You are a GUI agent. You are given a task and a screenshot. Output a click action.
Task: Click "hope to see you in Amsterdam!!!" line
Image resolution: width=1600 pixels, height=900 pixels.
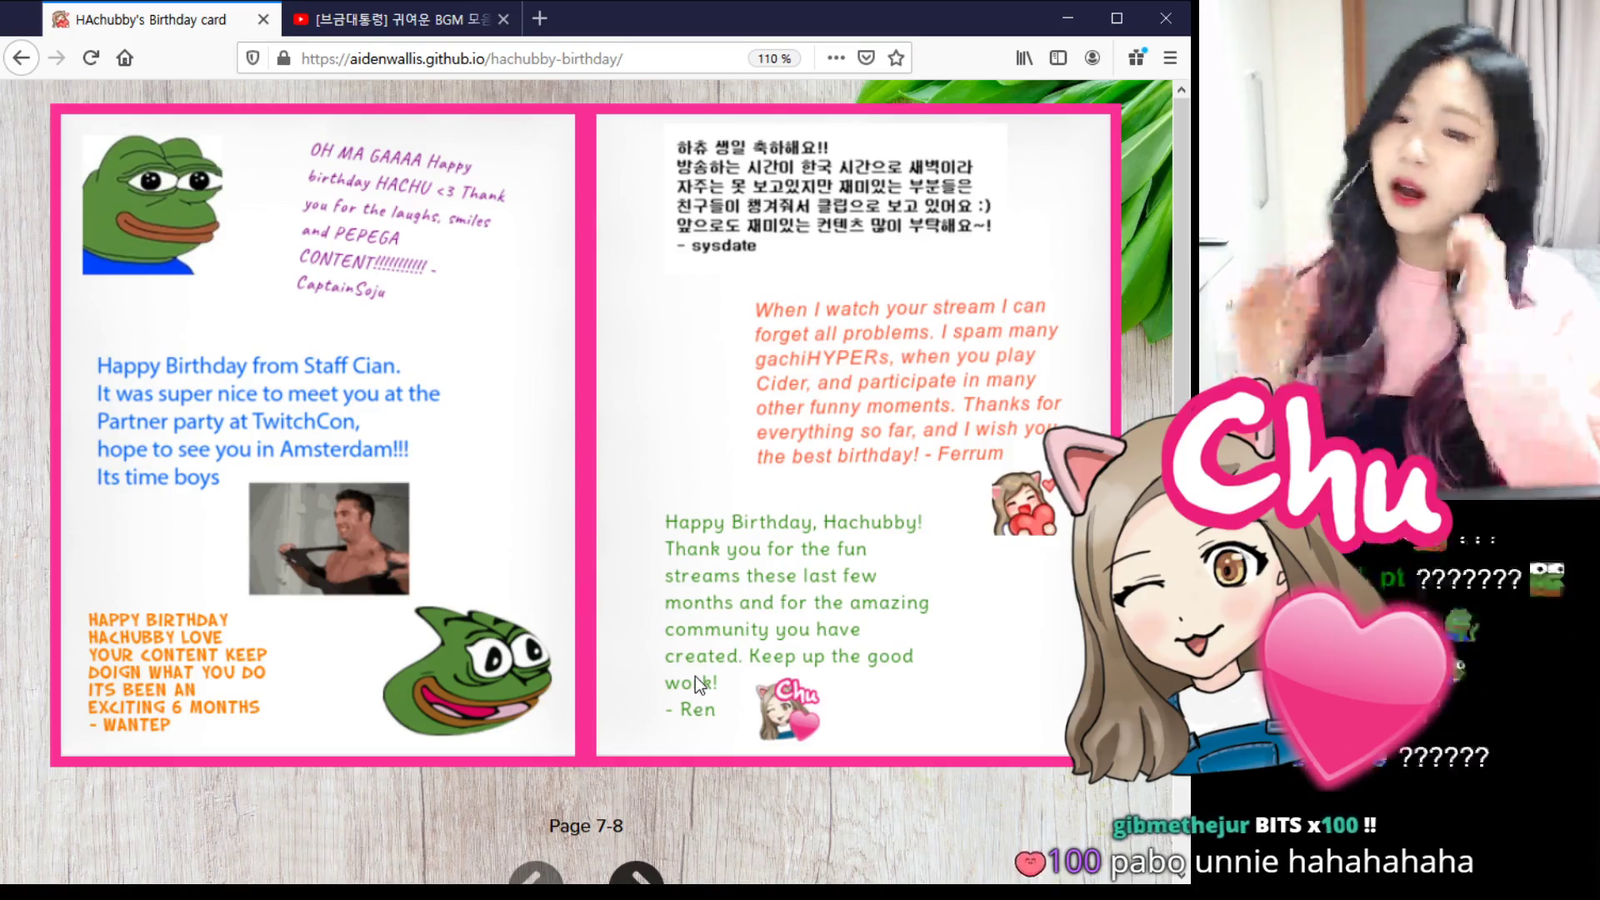coord(253,450)
